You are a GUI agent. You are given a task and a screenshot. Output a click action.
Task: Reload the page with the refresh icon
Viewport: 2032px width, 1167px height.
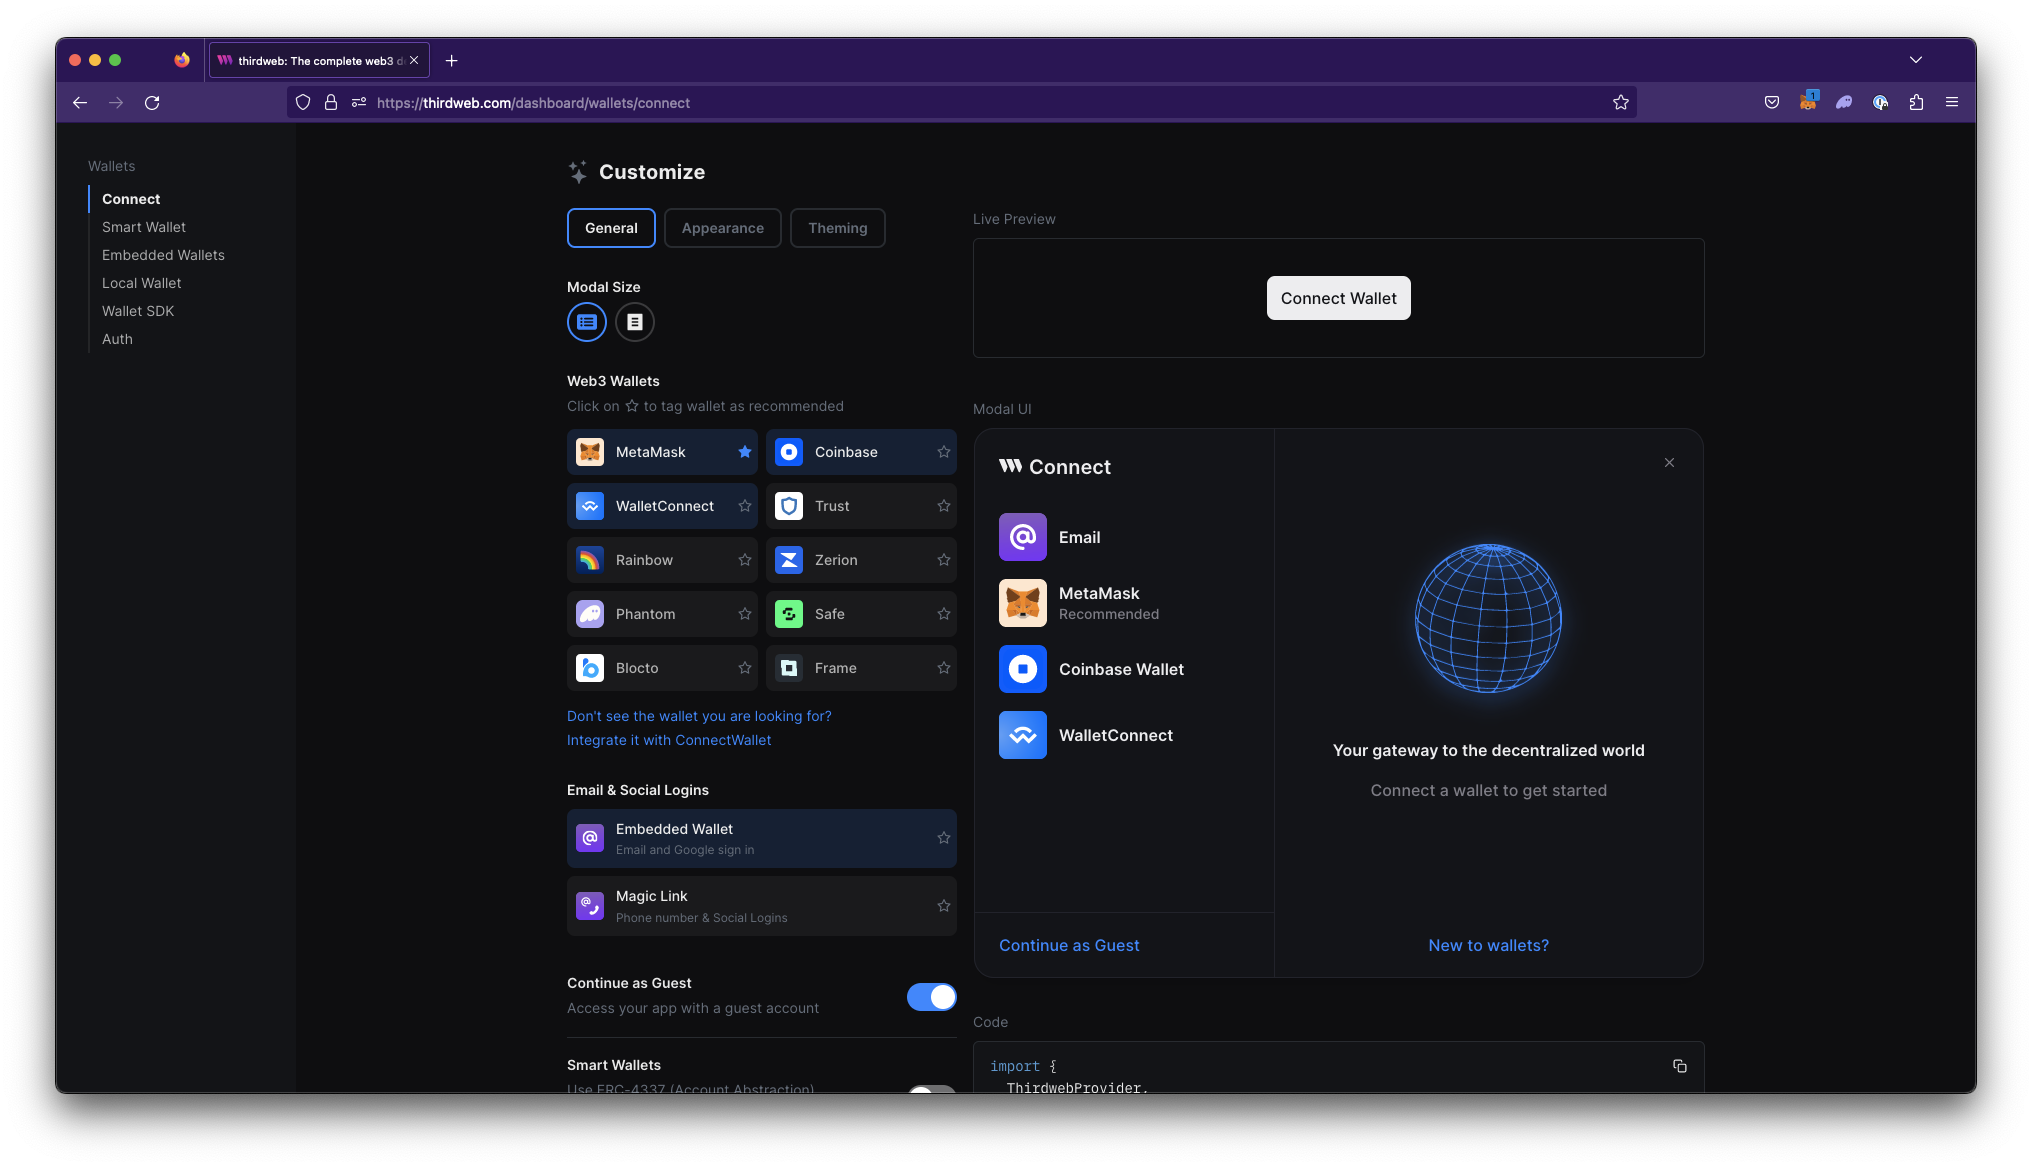coord(152,102)
